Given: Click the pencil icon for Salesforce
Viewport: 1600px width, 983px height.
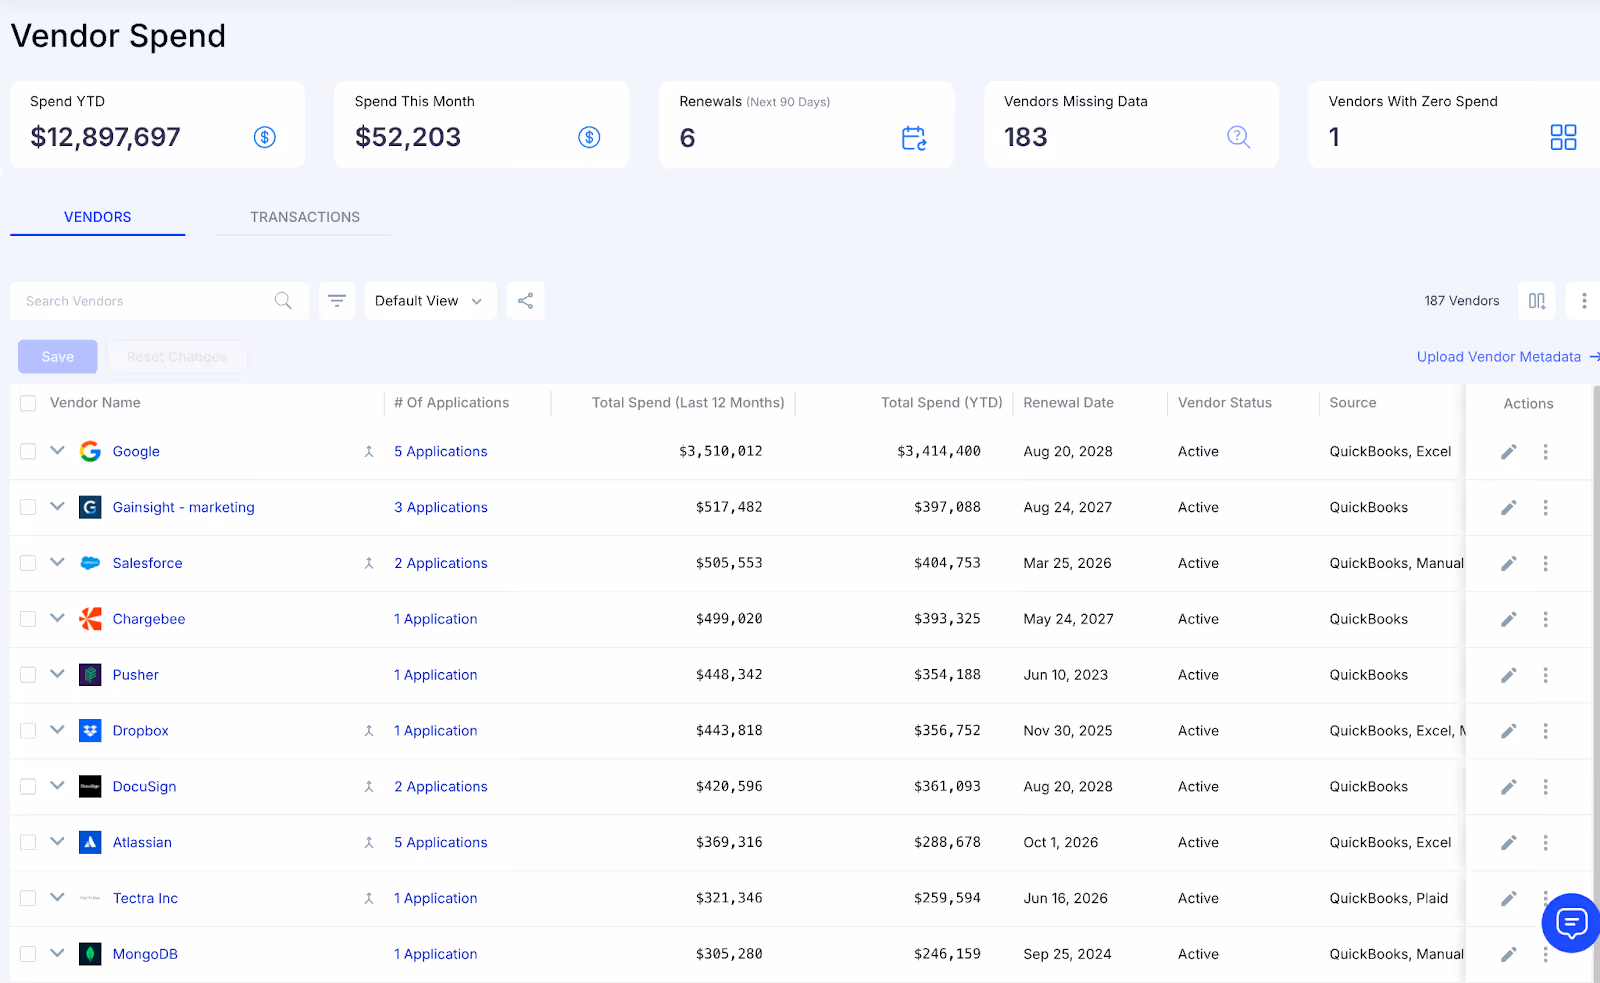Looking at the screenshot, I should (x=1509, y=564).
